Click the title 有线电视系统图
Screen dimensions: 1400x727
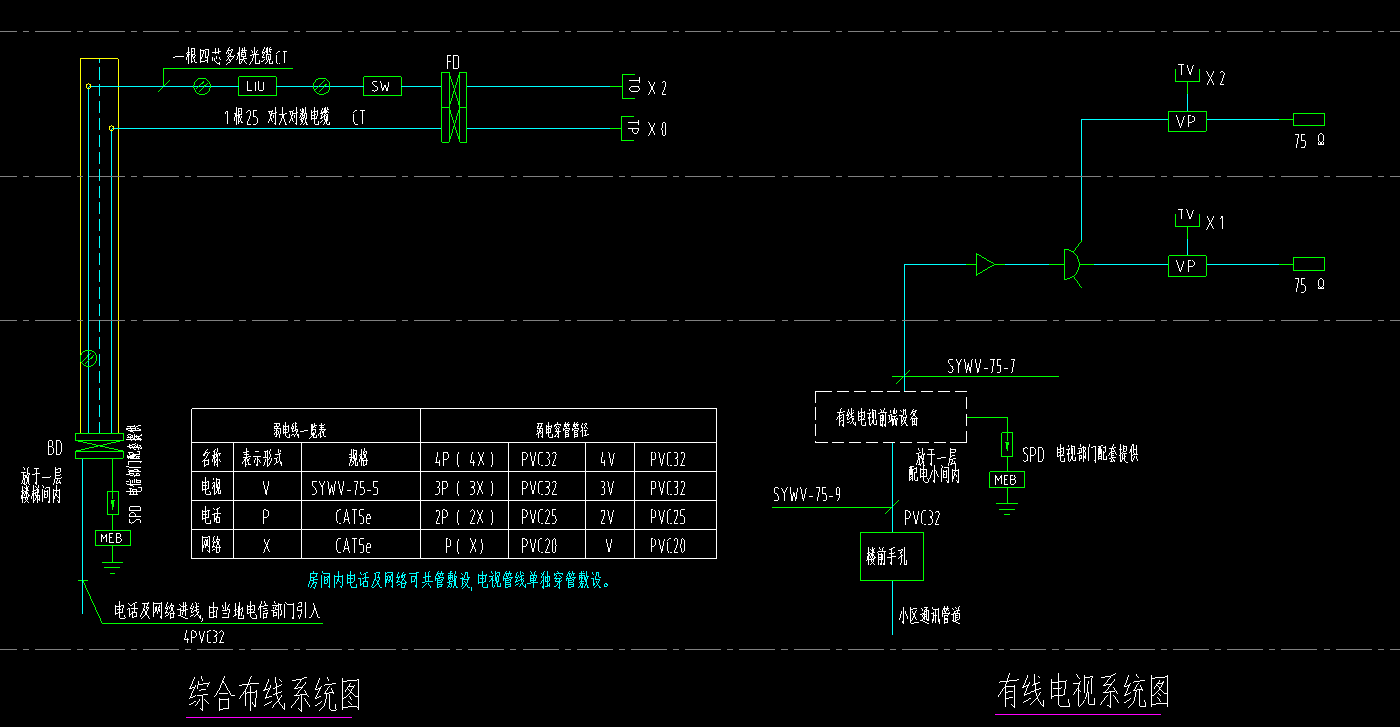pyautogui.click(x=1083, y=690)
